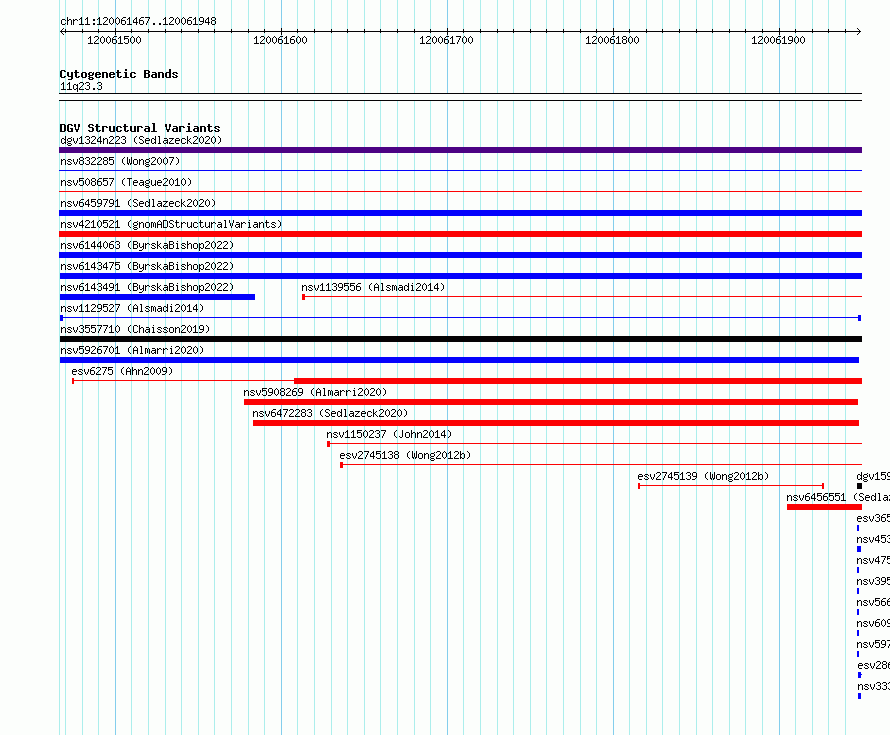Select the red esv6275 thick bar

click(x=578, y=381)
